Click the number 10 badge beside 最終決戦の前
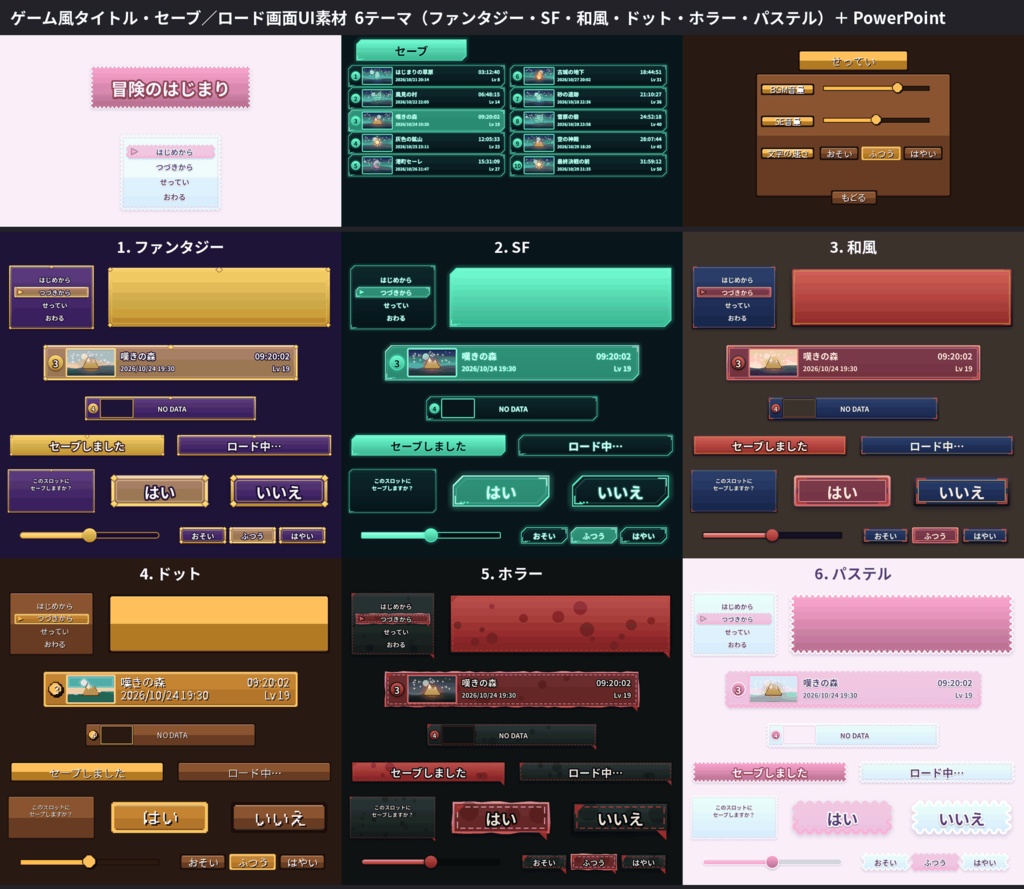 (517, 165)
